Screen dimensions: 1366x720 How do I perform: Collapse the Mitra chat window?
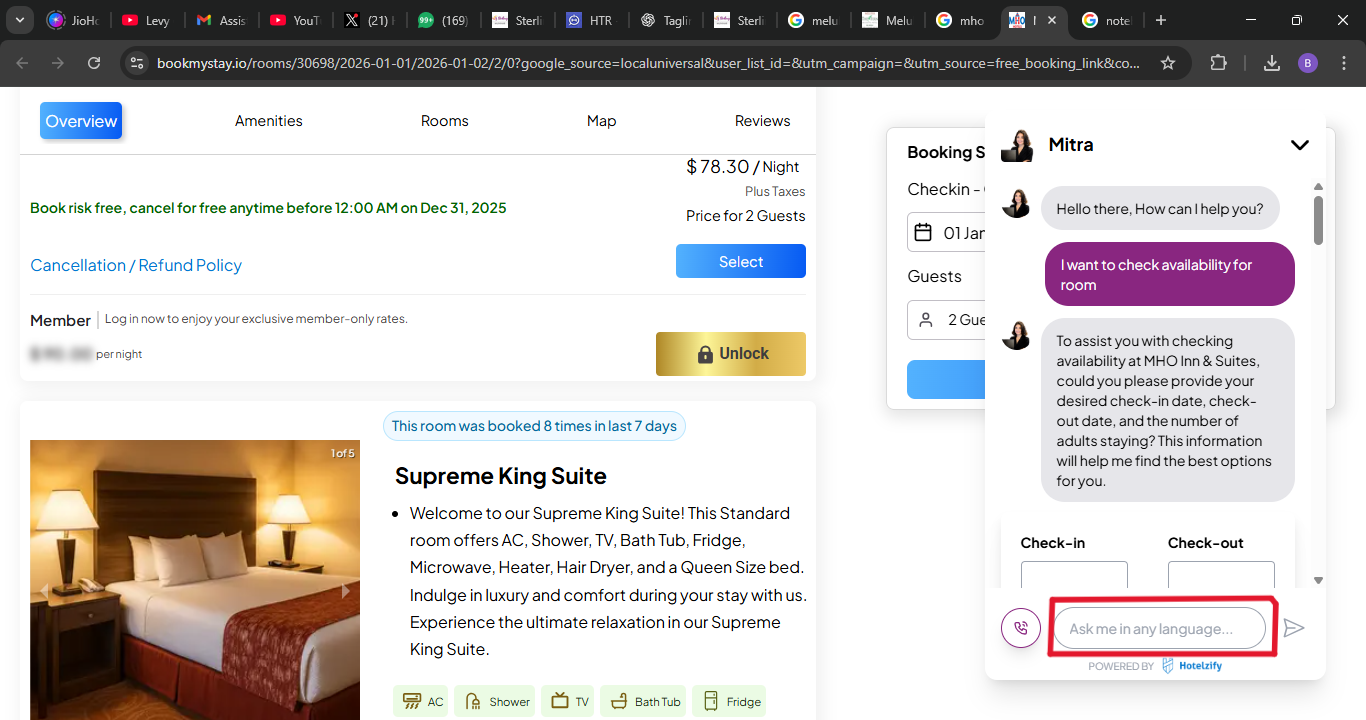point(1299,145)
